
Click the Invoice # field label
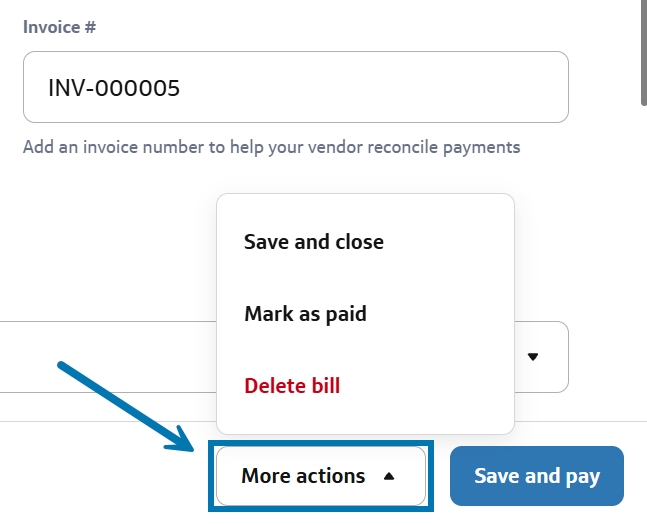(x=60, y=27)
